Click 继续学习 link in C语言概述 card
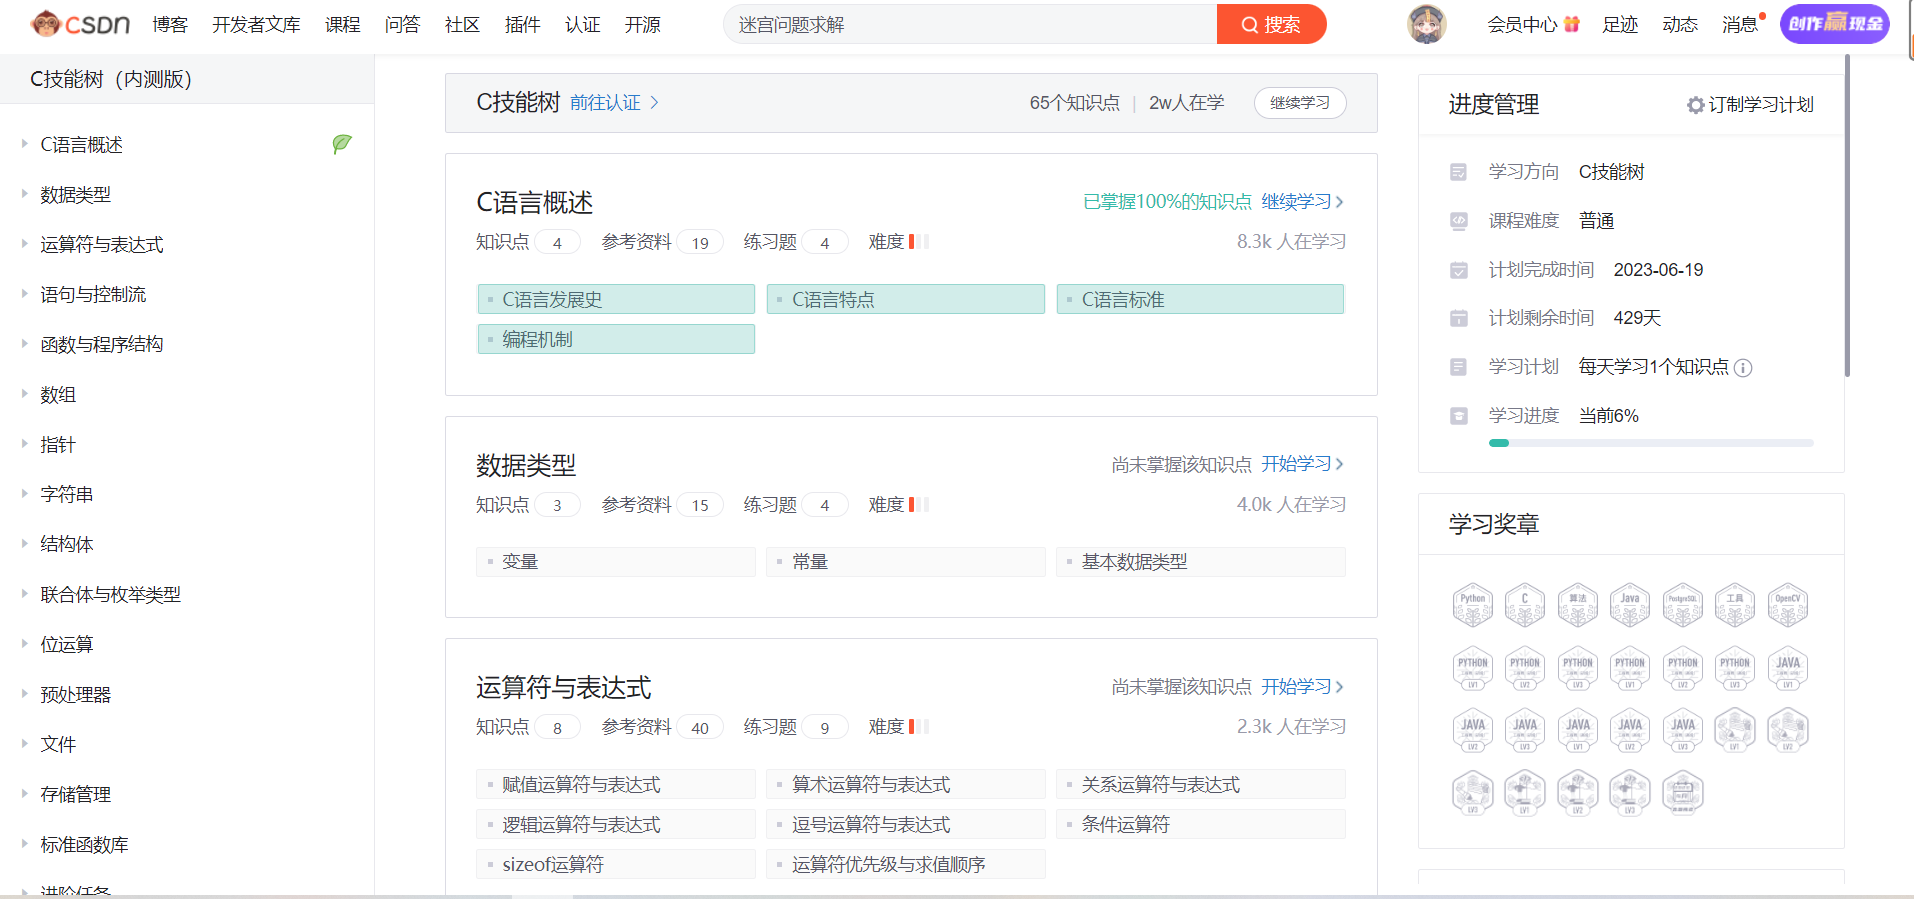The height and width of the screenshot is (899, 1914). [1302, 201]
